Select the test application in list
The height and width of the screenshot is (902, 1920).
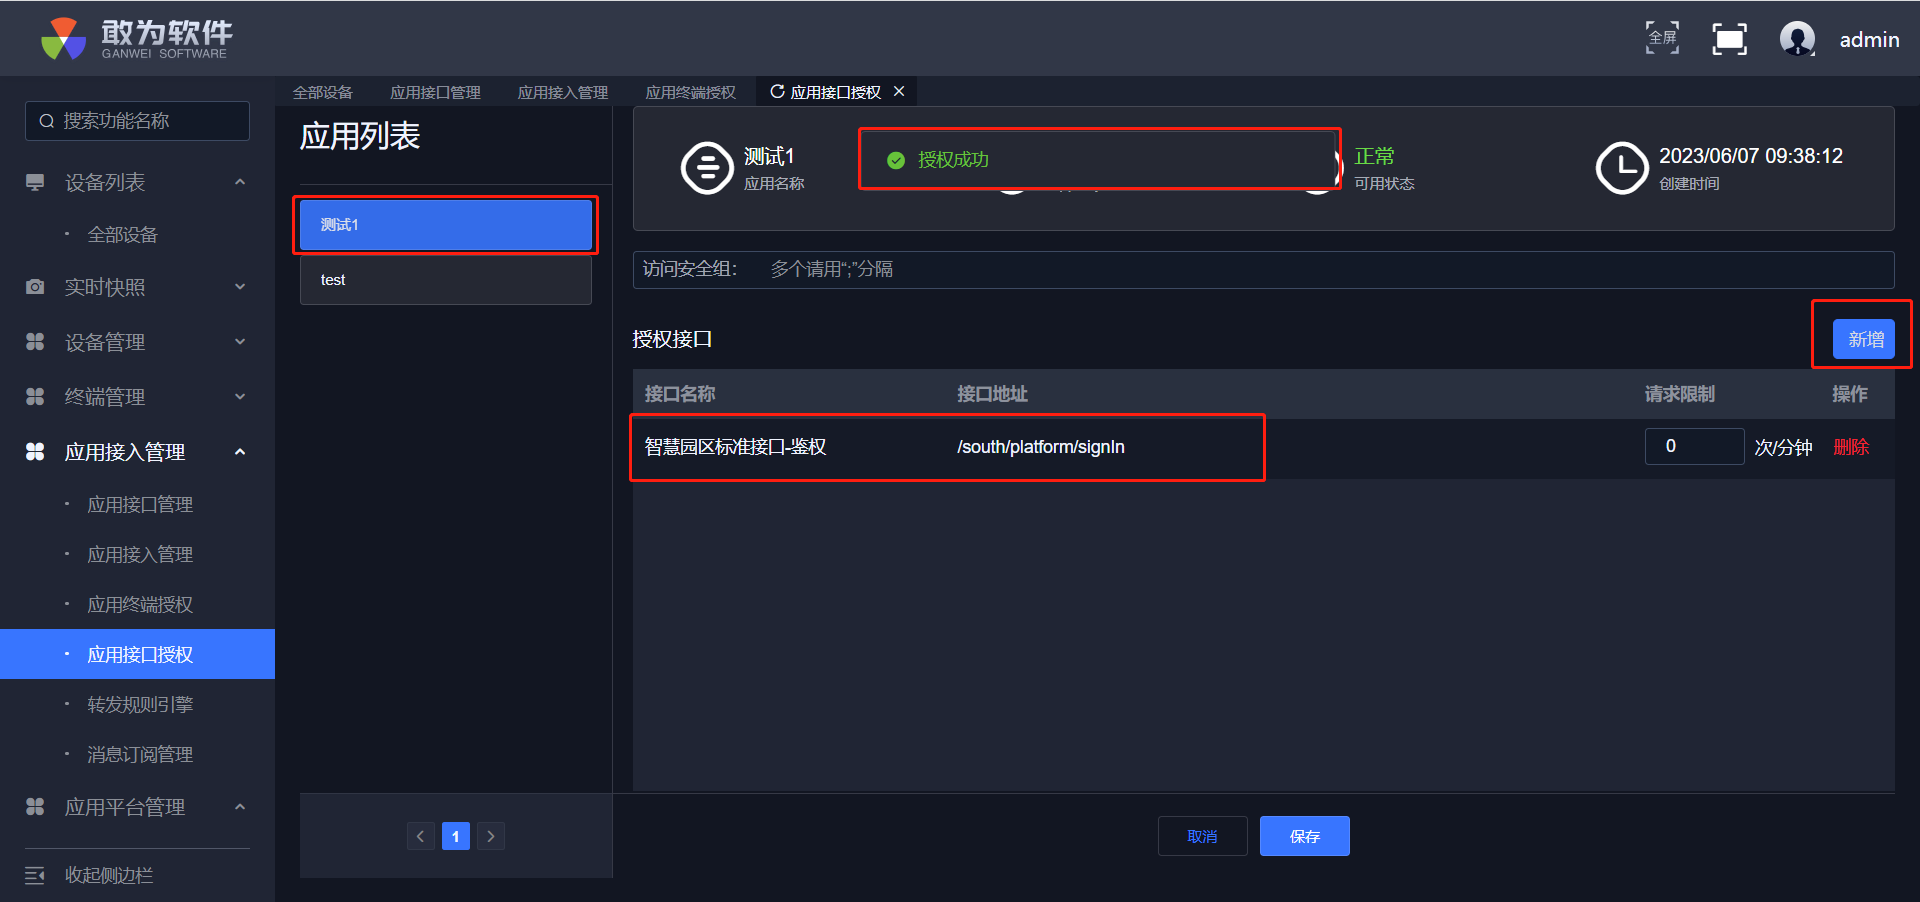click(x=445, y=280)
